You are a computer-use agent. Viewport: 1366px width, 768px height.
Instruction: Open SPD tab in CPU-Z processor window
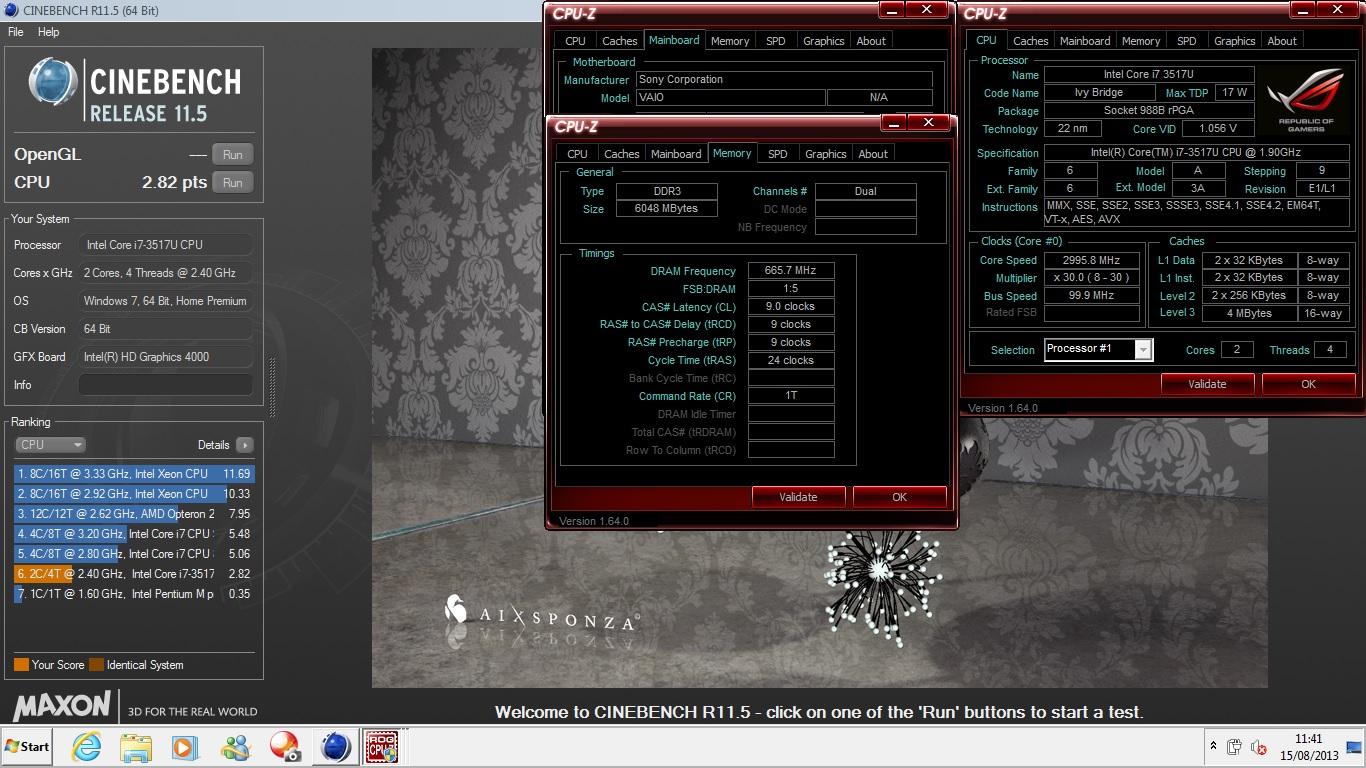coord(1187,41)
